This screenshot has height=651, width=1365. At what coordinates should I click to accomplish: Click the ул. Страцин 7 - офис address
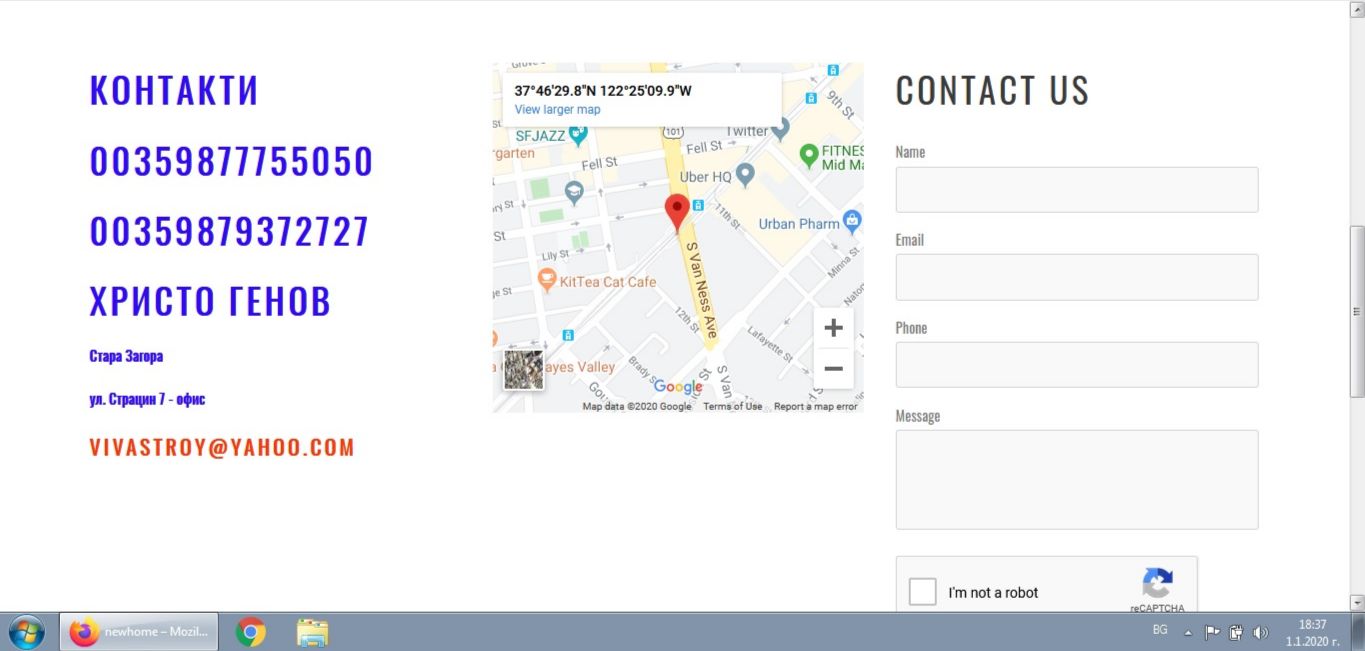tap(147, 399)
